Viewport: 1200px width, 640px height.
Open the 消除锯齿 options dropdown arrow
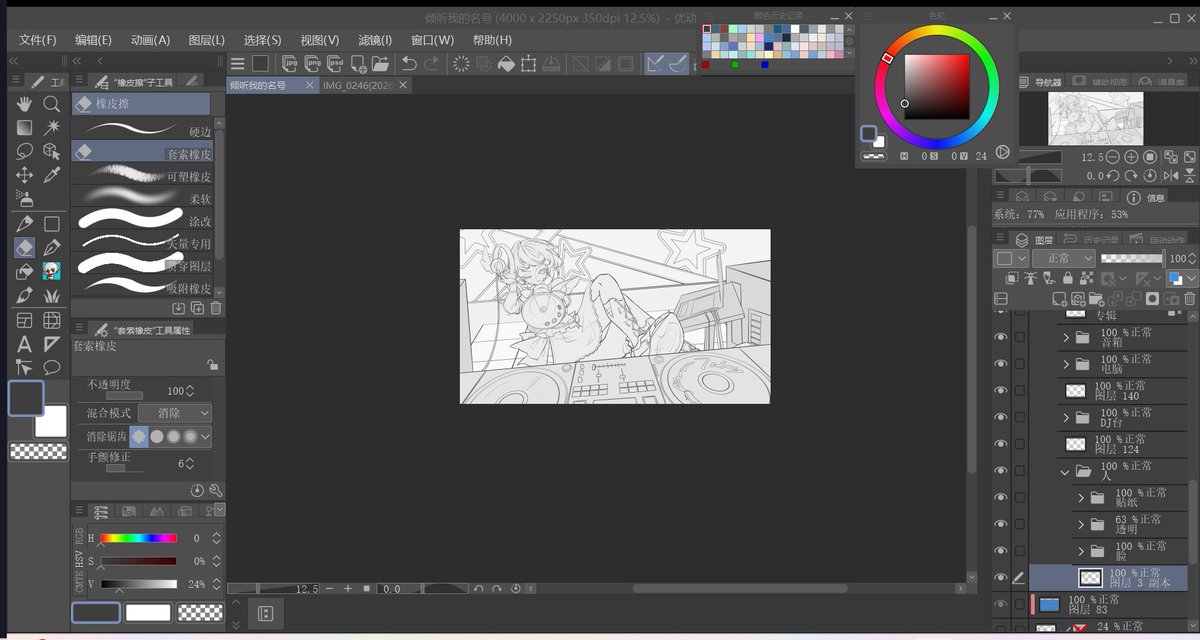pyautogui.click(x=206, y=437)
